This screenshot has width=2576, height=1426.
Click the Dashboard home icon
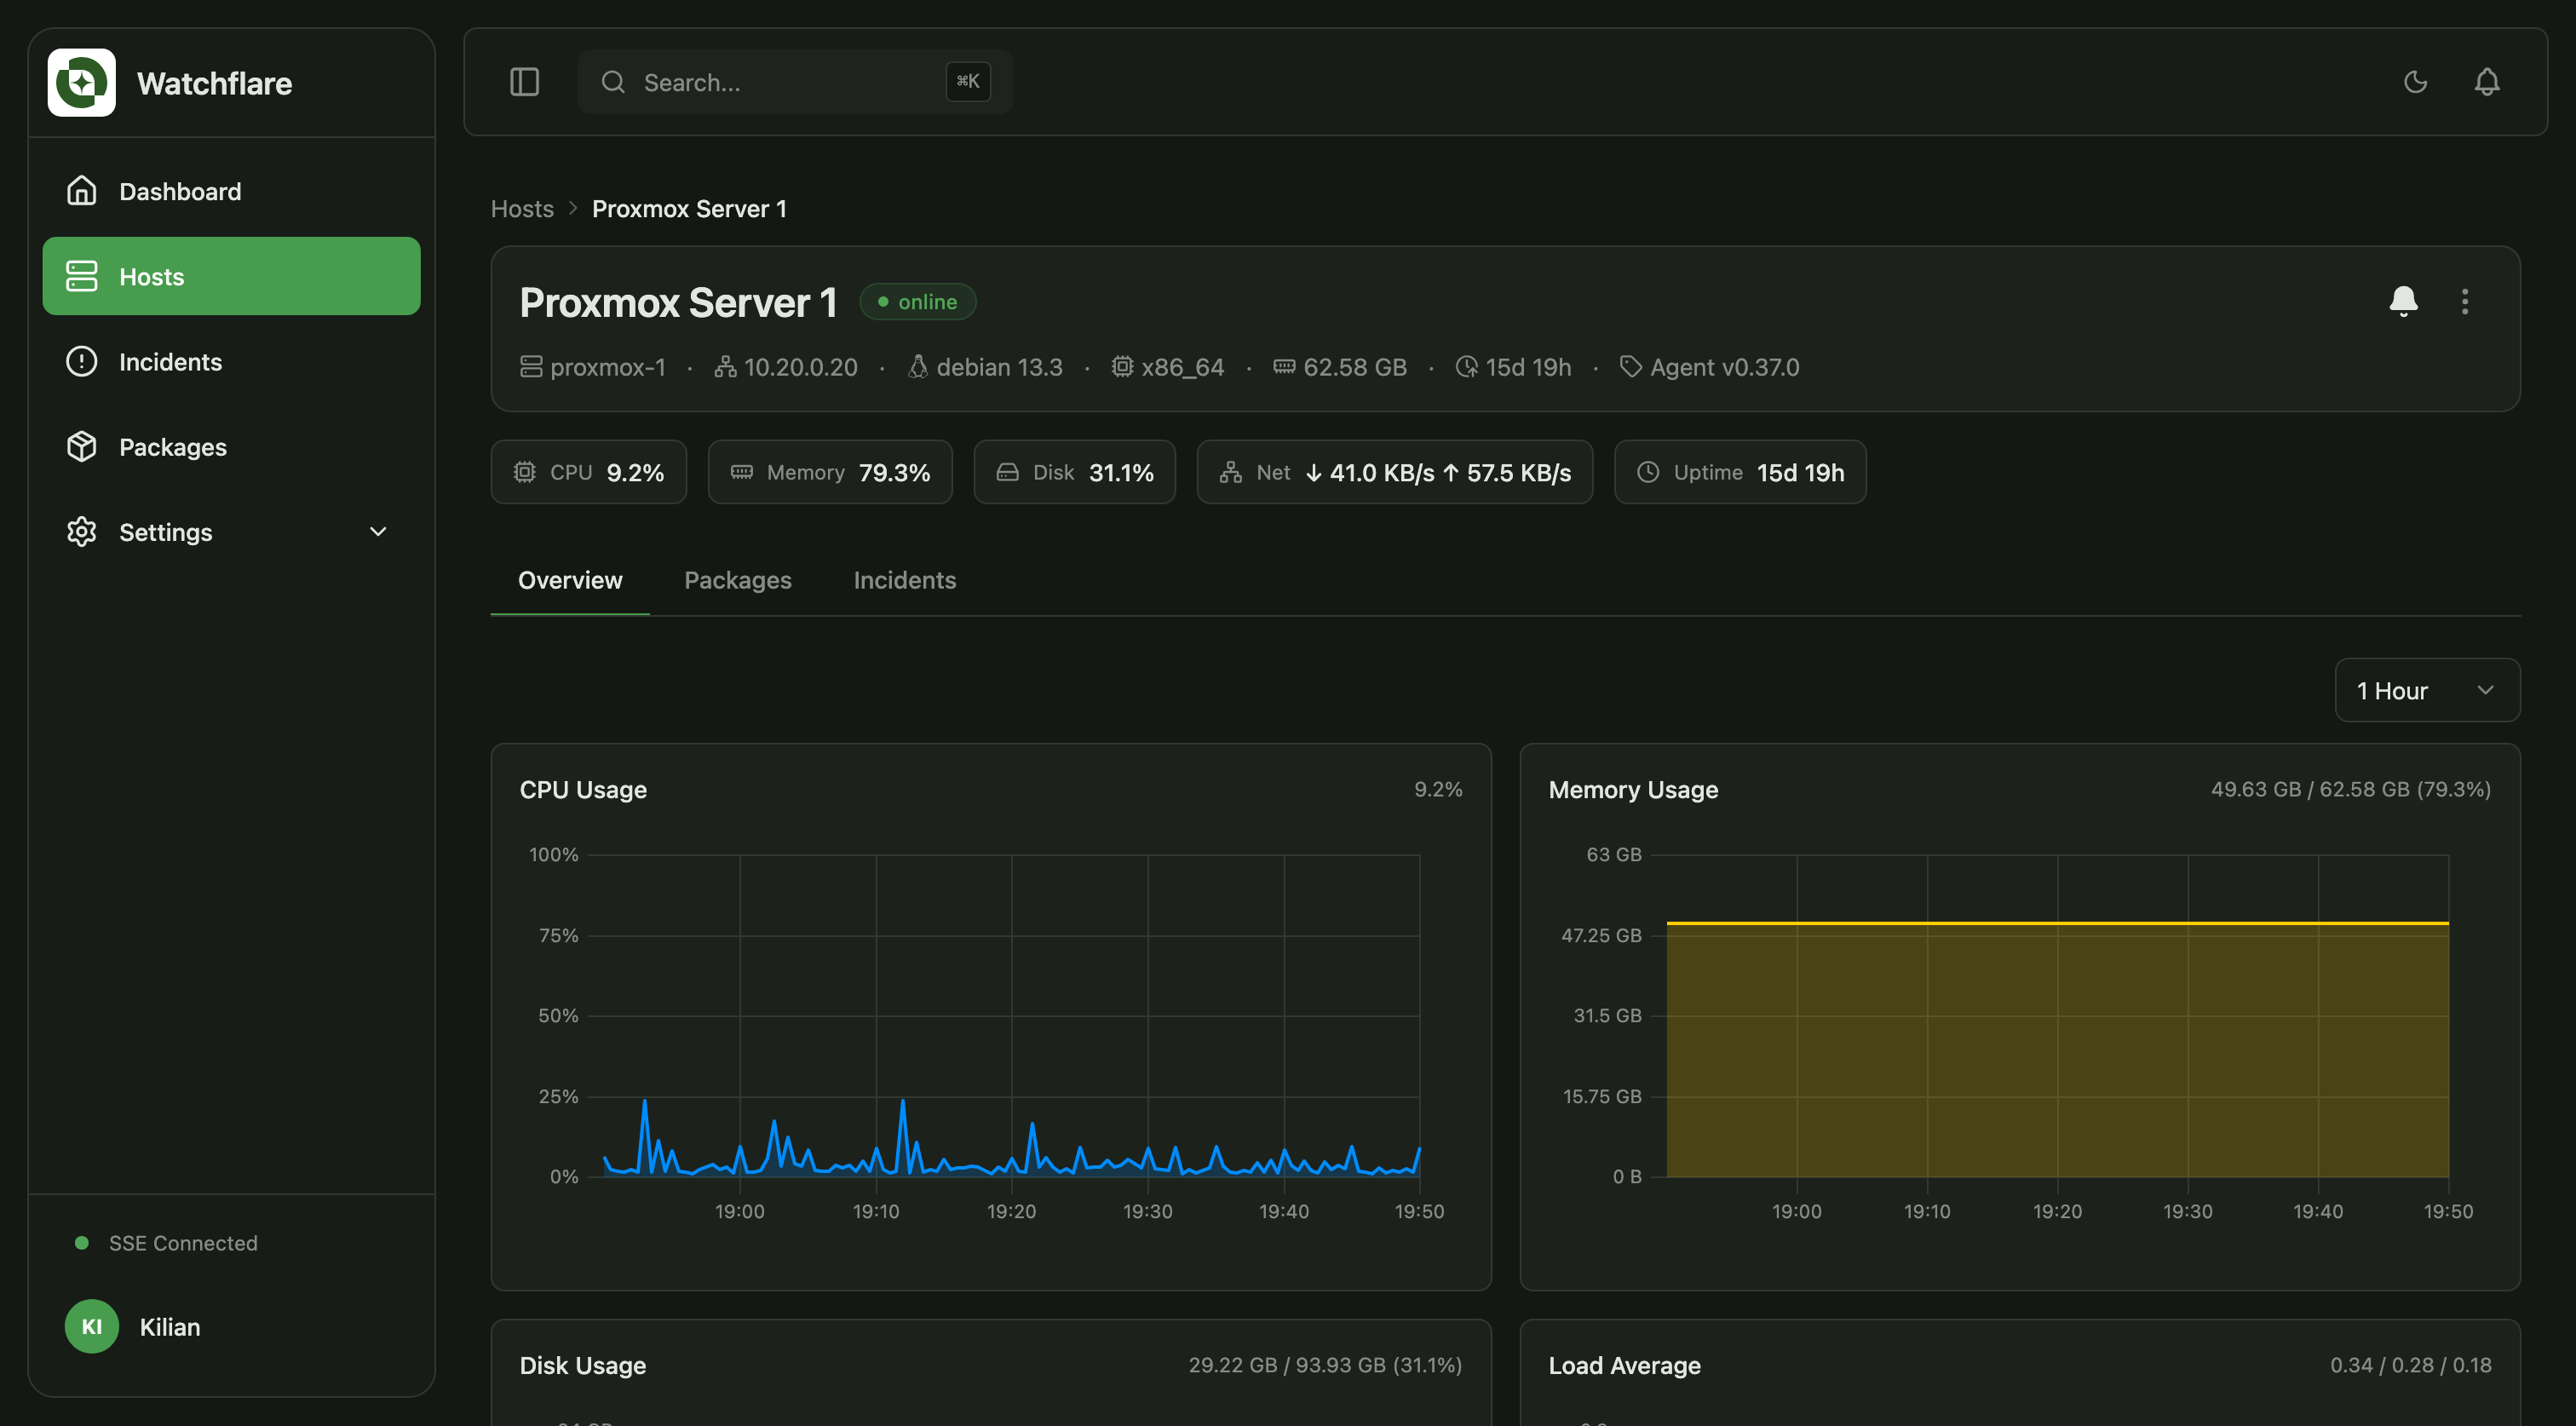[x=81, y=190]
